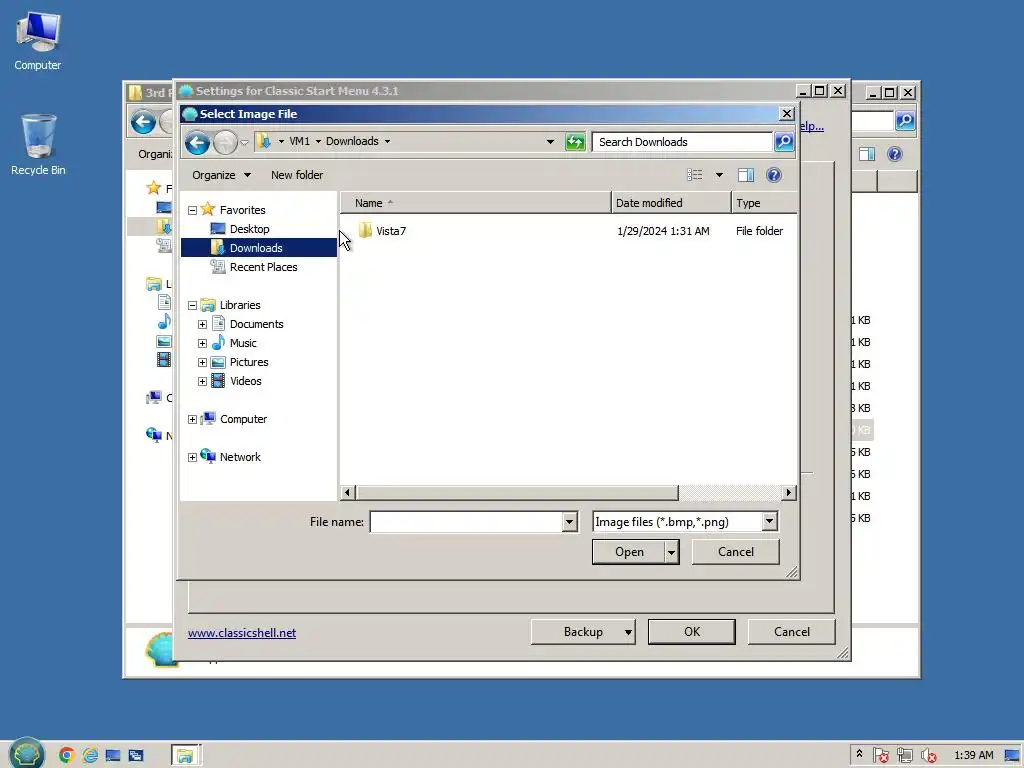Open the dropdown arrow beside Open button
The height and width of the screenshot is (768, 1024).
pos(671,552)
